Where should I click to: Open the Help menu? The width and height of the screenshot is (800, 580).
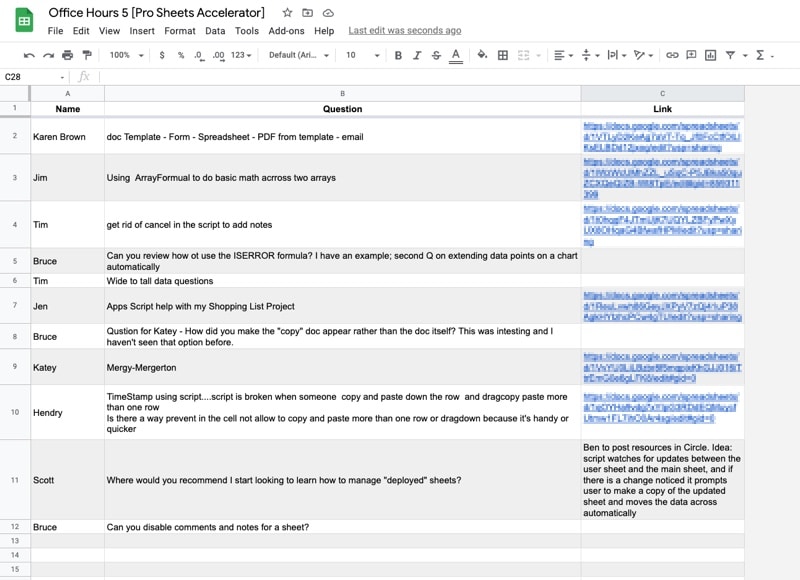(x=324, y=31)
